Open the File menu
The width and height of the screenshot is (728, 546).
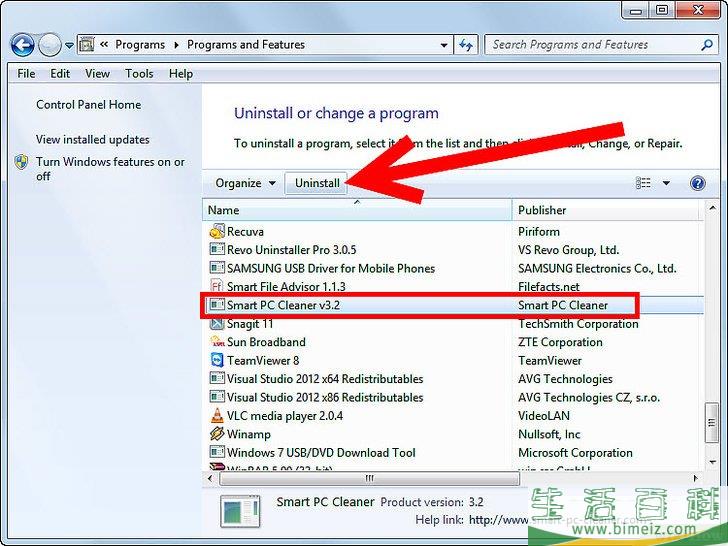click(26, 74)
